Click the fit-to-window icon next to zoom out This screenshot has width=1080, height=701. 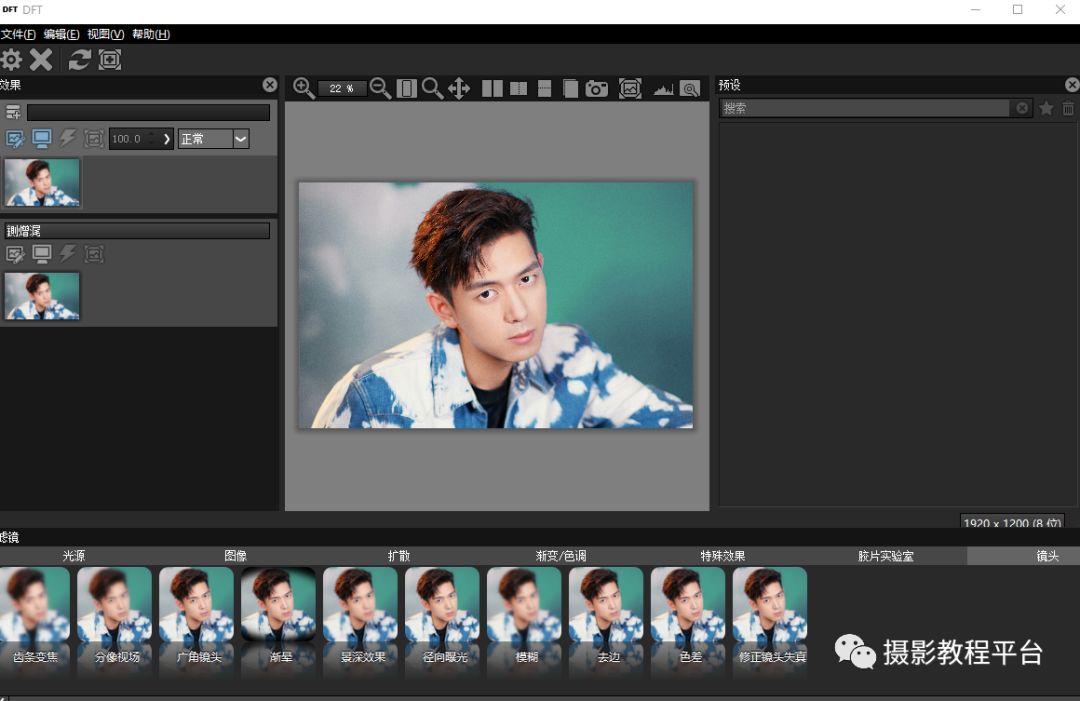(x=406, y=88)
